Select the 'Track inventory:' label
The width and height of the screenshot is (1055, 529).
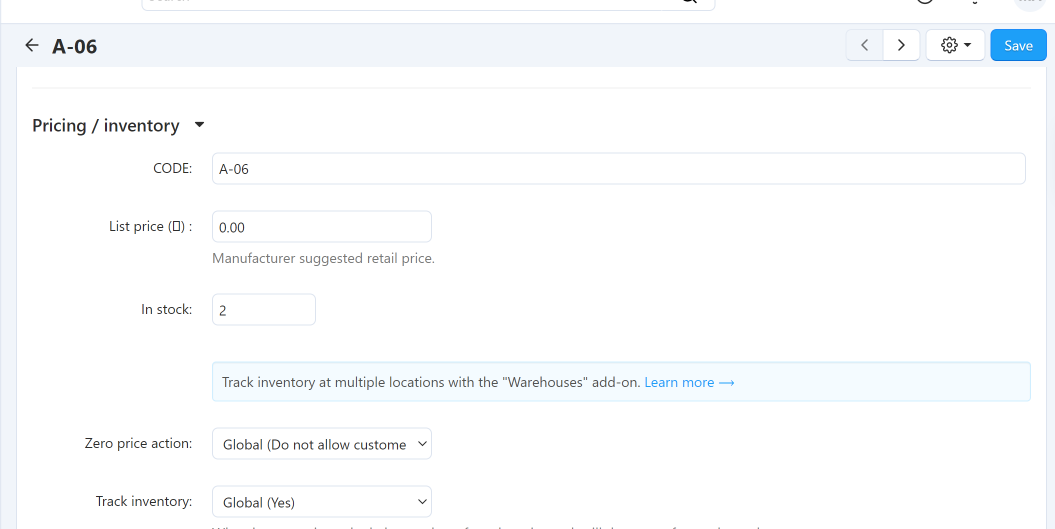click(144, 501)
